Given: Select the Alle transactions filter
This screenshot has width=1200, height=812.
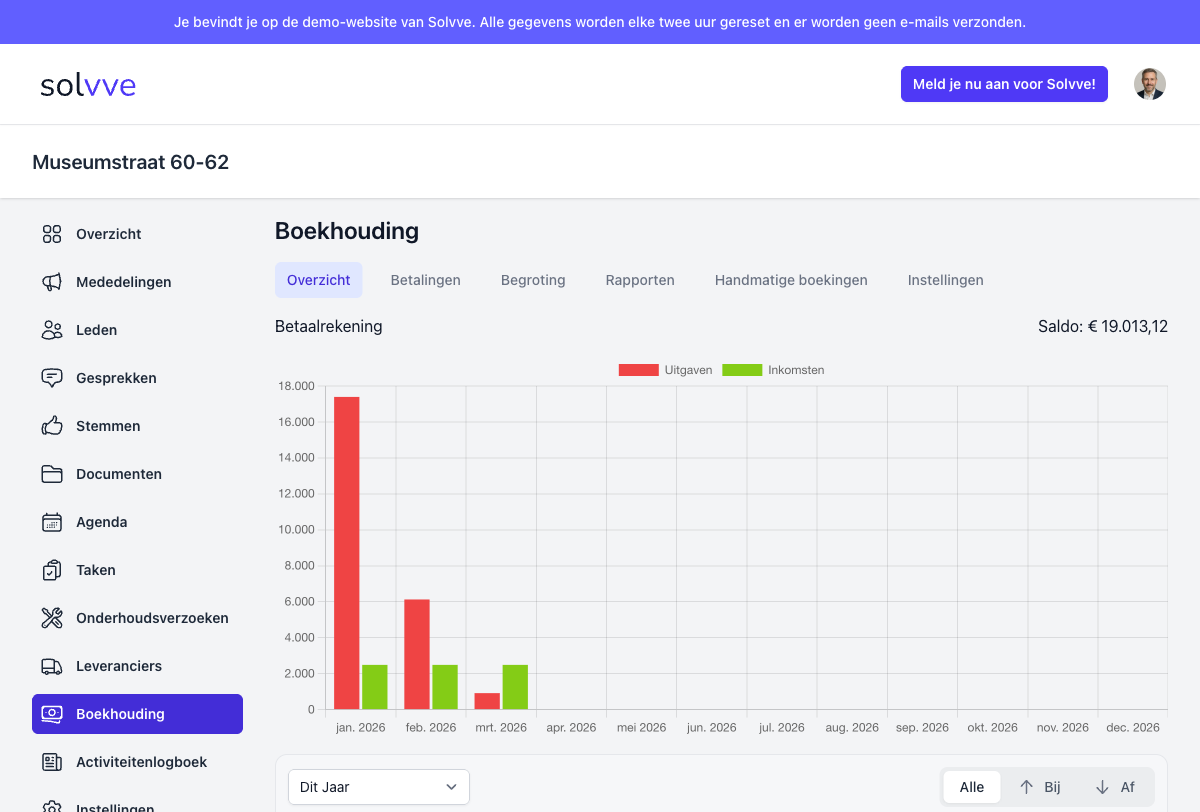Looking at the screenshot, I should (x=971, y=787).
